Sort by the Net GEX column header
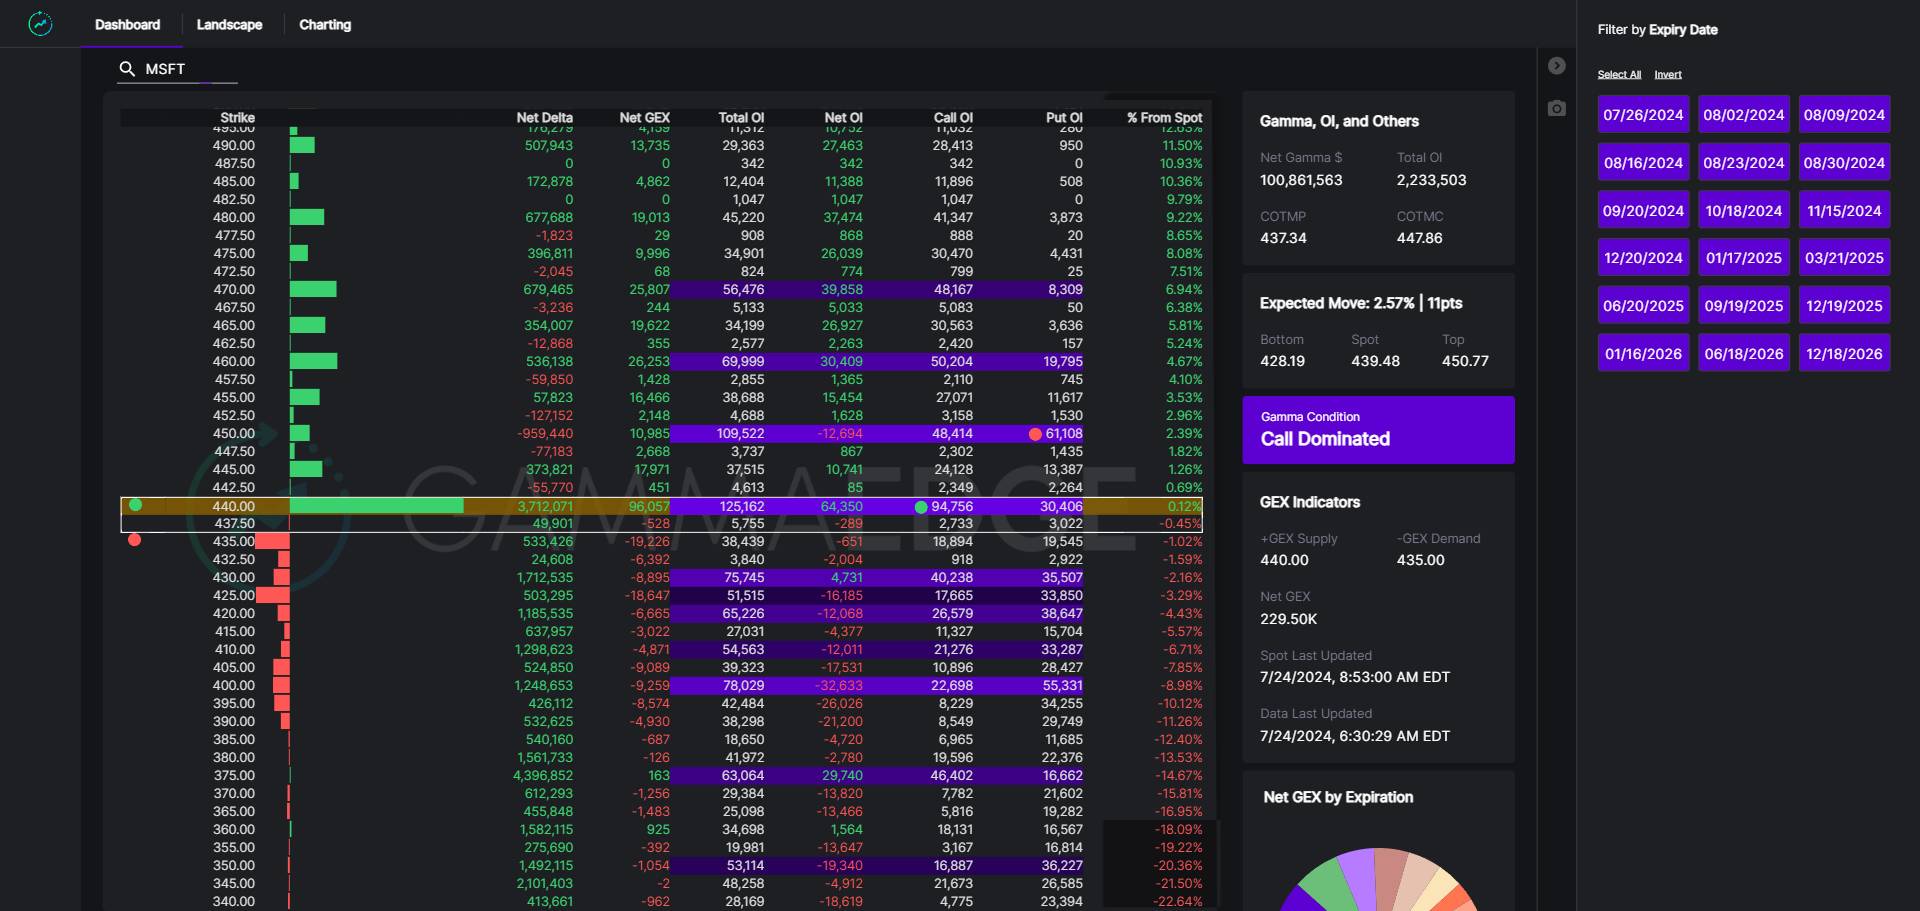 click(x=644, y=118)
